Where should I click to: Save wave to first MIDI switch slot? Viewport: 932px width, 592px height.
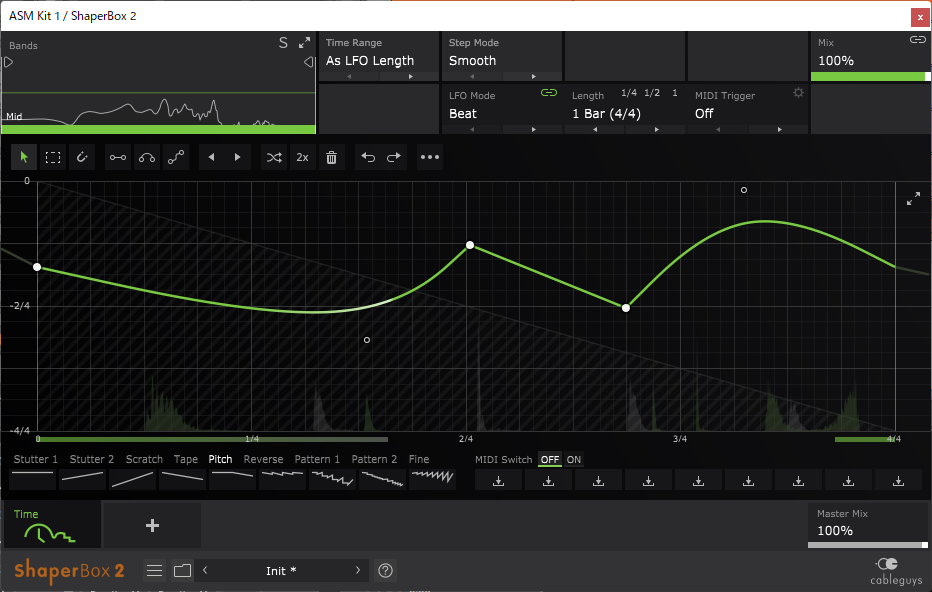(499, 480)
